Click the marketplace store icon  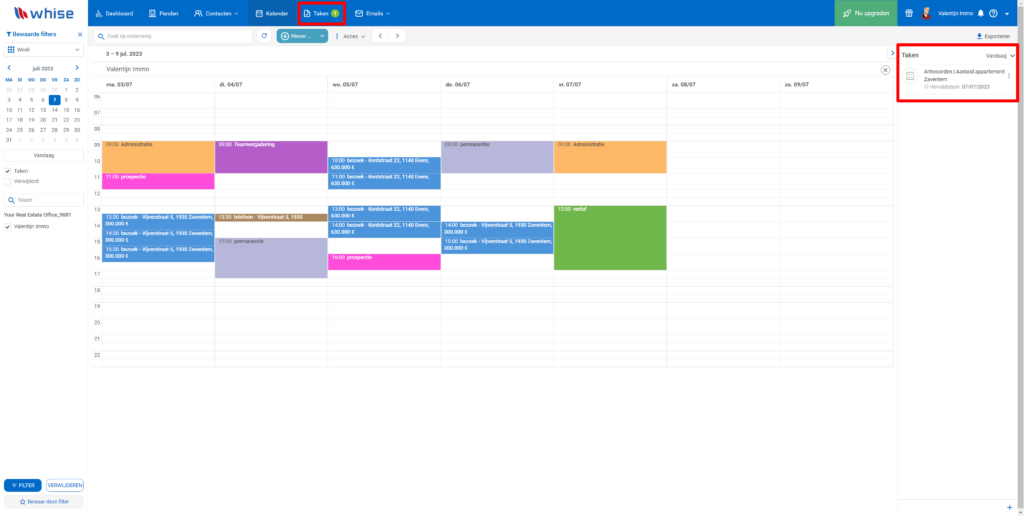907,13
